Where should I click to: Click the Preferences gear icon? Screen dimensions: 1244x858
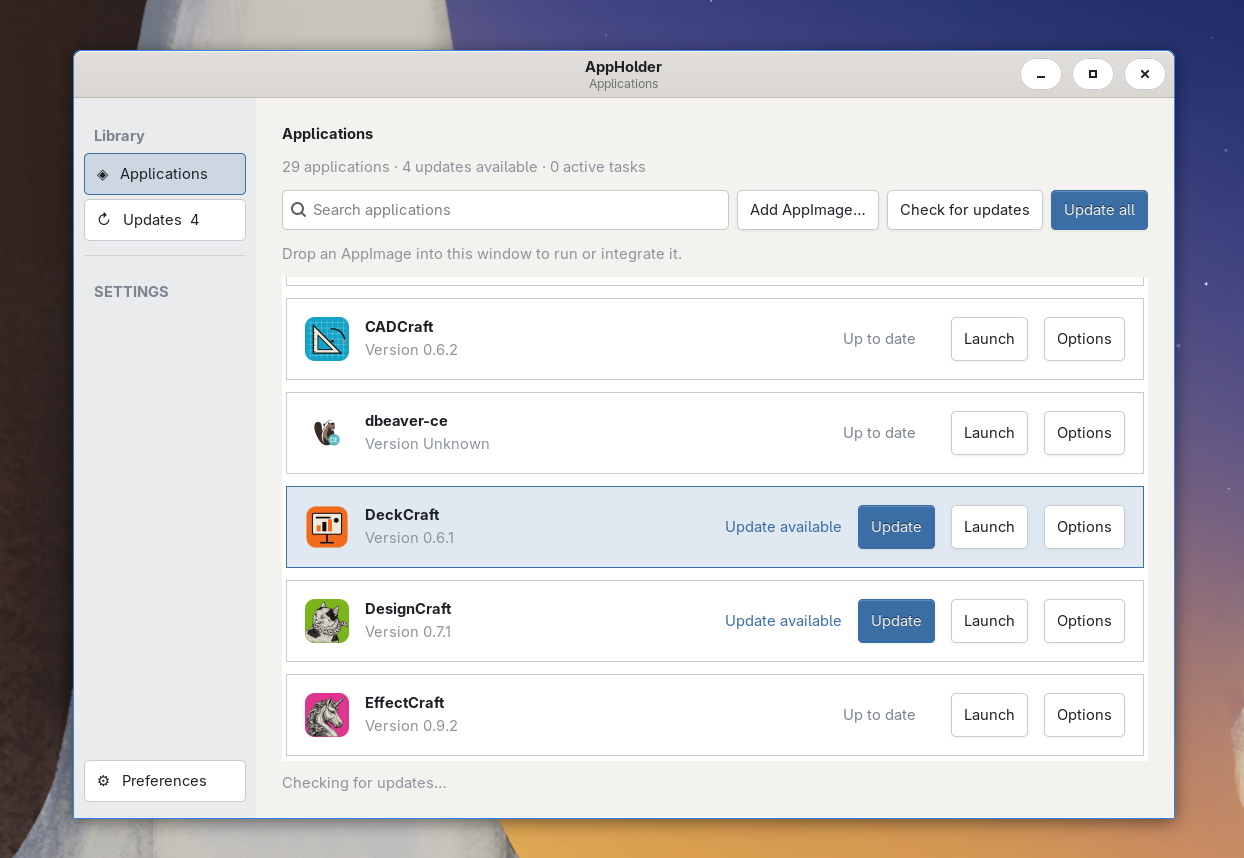coord(103,781)
